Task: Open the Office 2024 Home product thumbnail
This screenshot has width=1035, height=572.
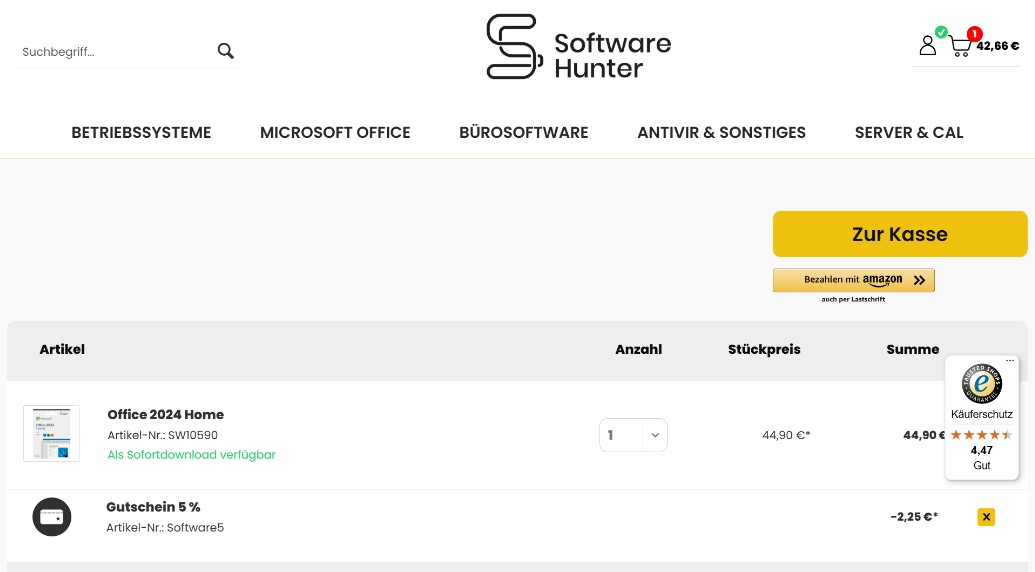Action: [x=51, y=433]
